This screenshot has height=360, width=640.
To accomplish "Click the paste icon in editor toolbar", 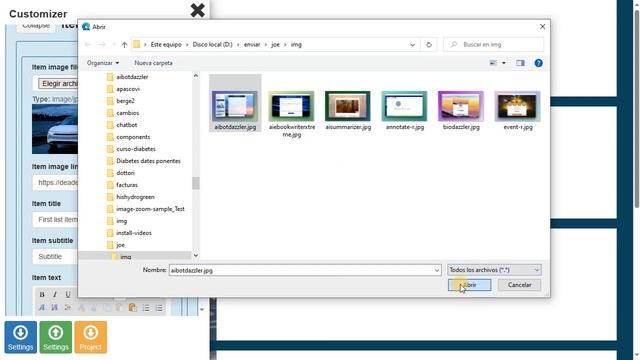I will pyautogui.click(x=132, y=308).
